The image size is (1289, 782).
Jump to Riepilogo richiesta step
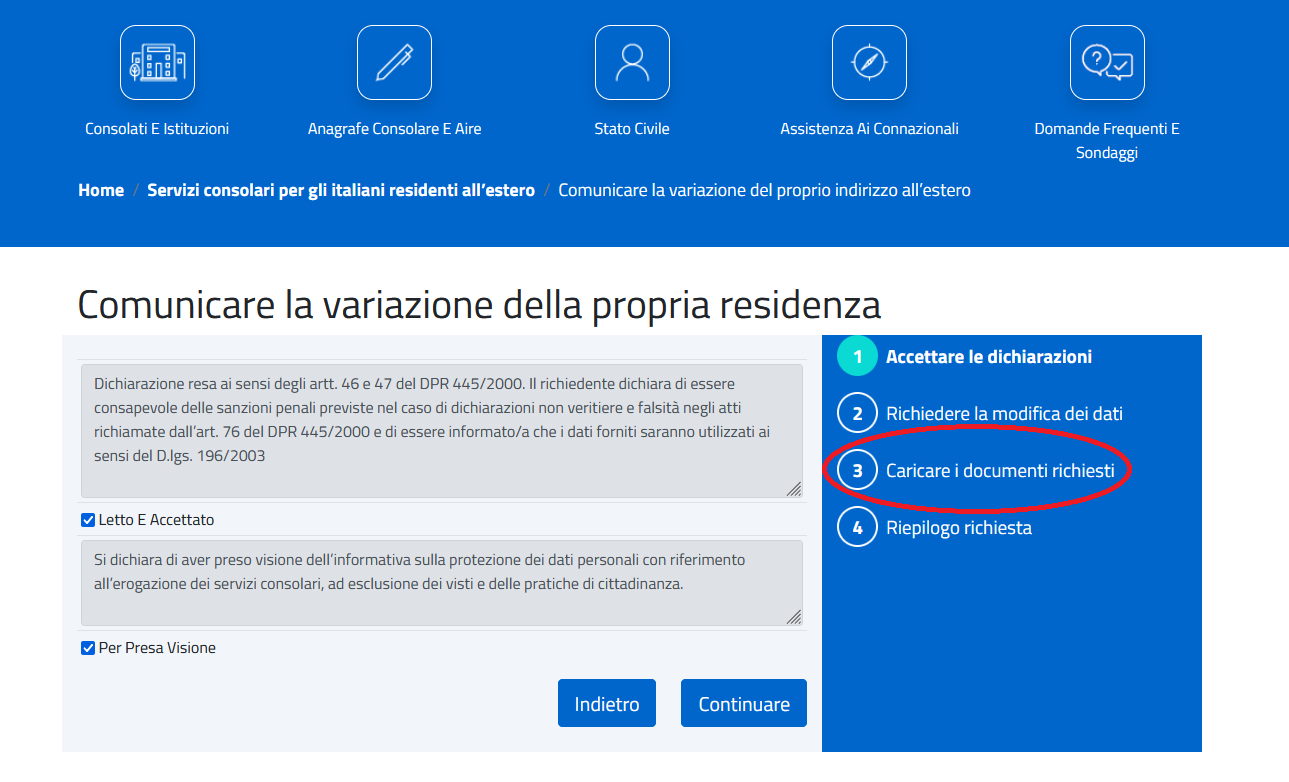point(958,528)
